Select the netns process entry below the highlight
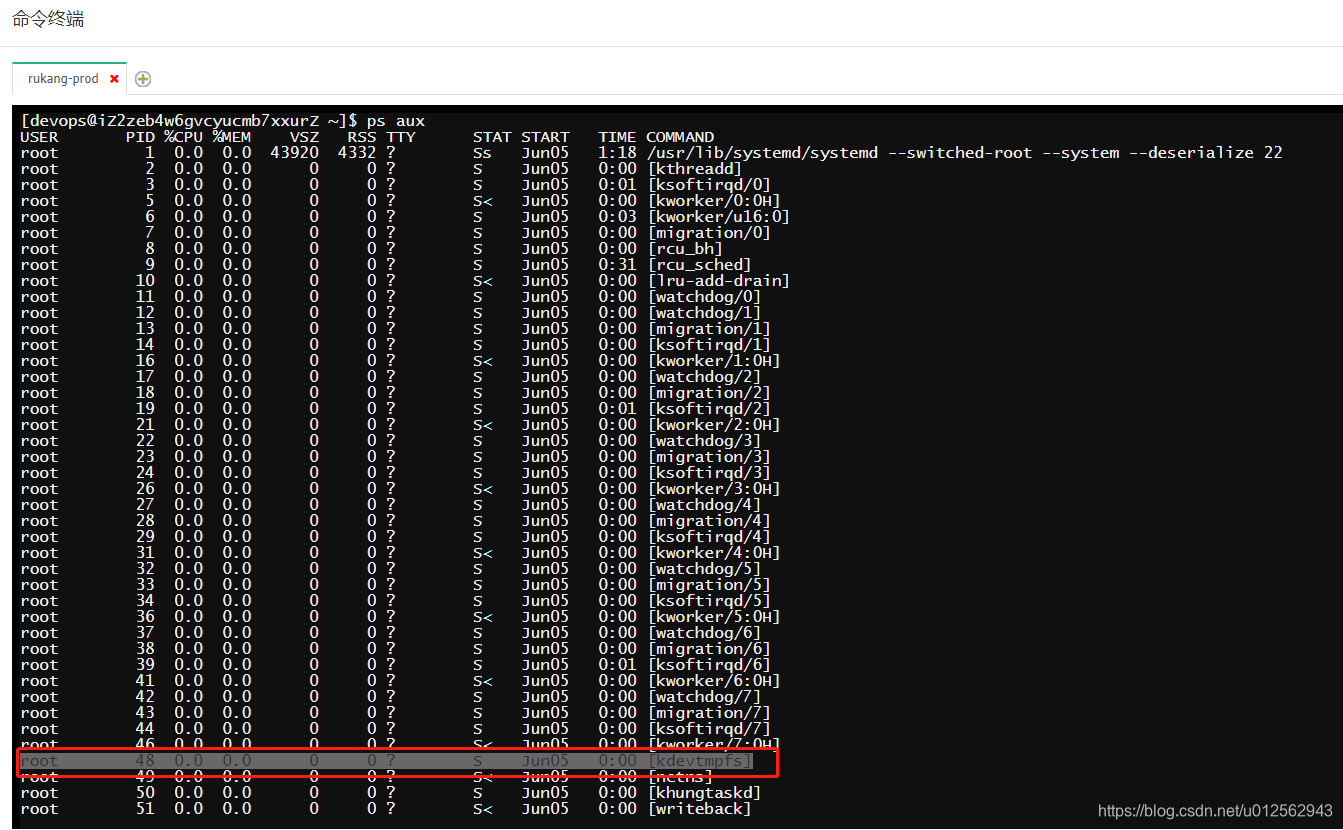The height and width of the screenshot is (830, 1343). [x=400, y=777]
